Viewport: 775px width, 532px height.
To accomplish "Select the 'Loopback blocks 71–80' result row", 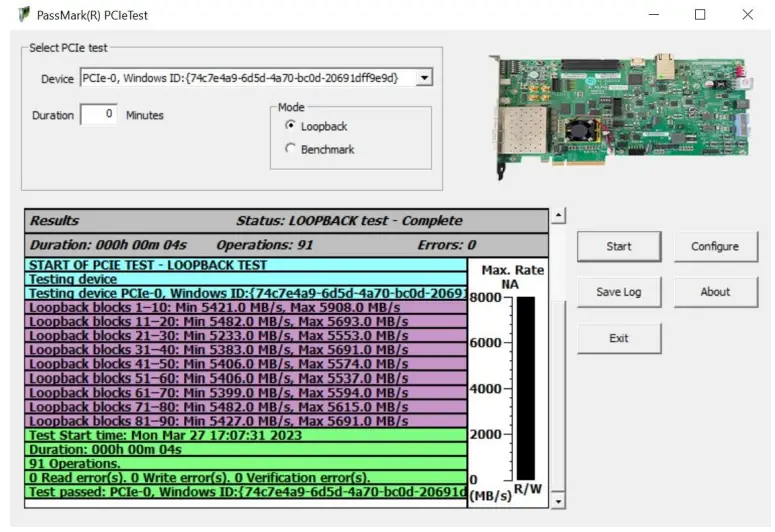I will click(246, 407).
